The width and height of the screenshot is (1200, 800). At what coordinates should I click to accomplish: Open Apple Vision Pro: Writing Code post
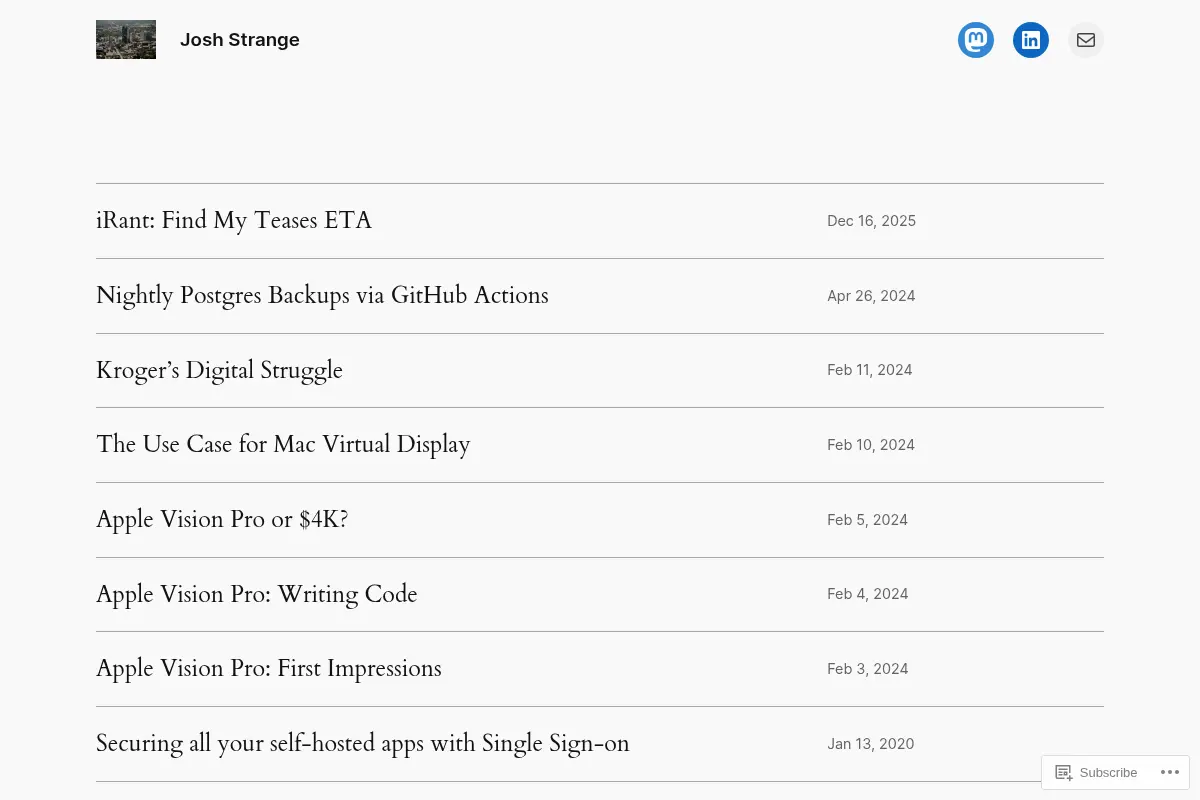pyautogui.click(x=256, y=595)
